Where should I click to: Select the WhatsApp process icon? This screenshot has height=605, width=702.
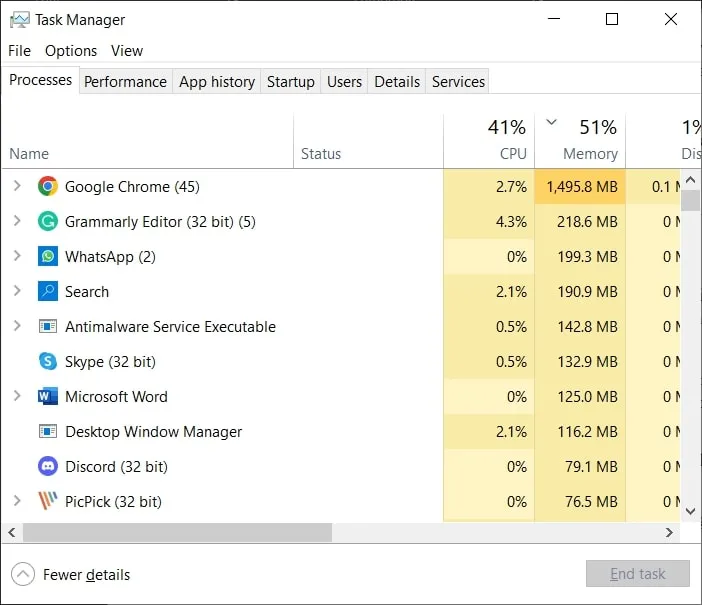48,257
